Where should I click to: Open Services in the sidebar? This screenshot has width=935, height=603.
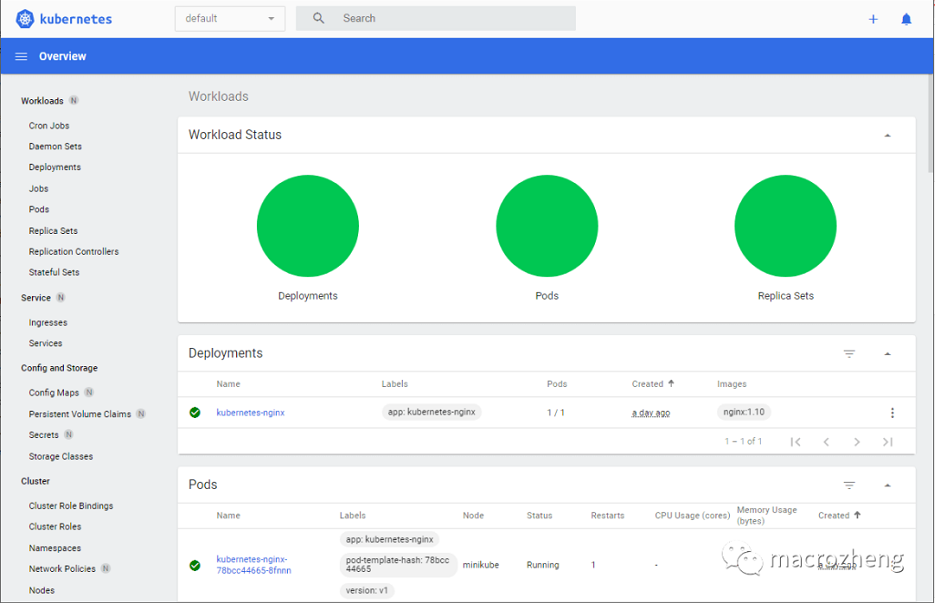(45, 343)
